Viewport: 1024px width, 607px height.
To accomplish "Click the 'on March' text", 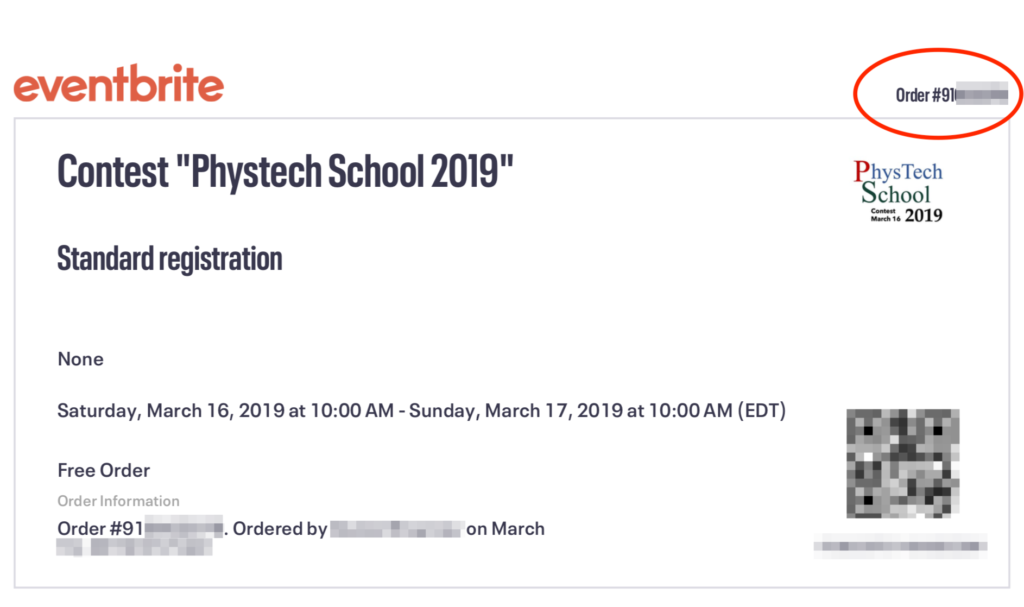I will coord(505,529).
